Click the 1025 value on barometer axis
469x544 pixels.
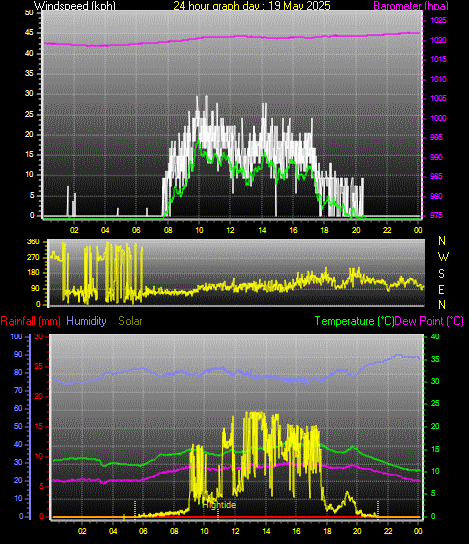(438, 20)
